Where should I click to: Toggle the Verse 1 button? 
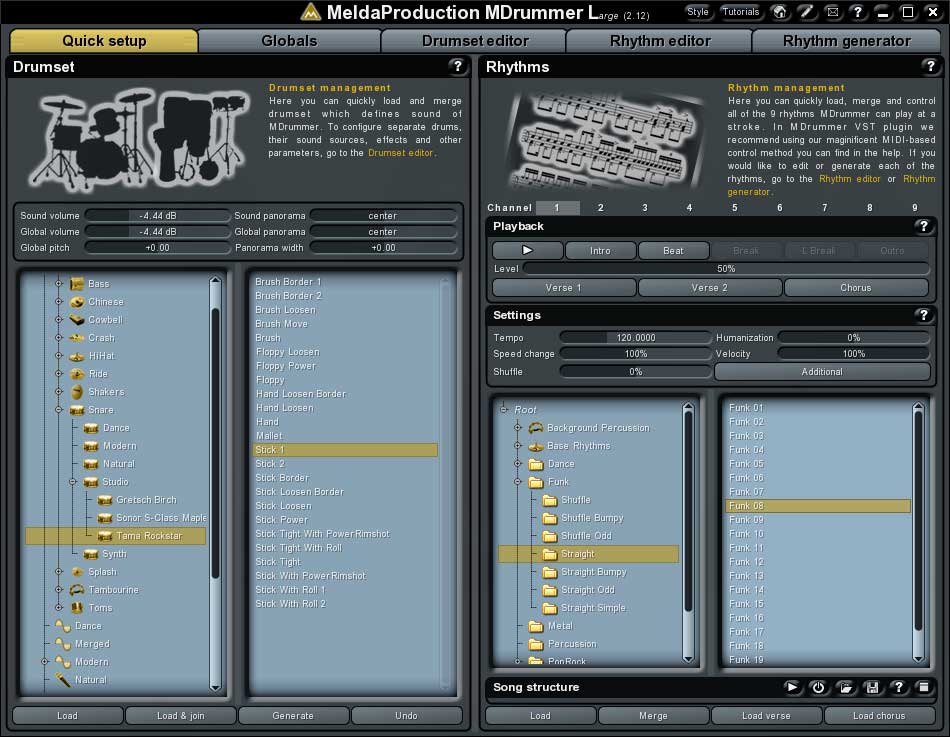[x=564, y=288]
